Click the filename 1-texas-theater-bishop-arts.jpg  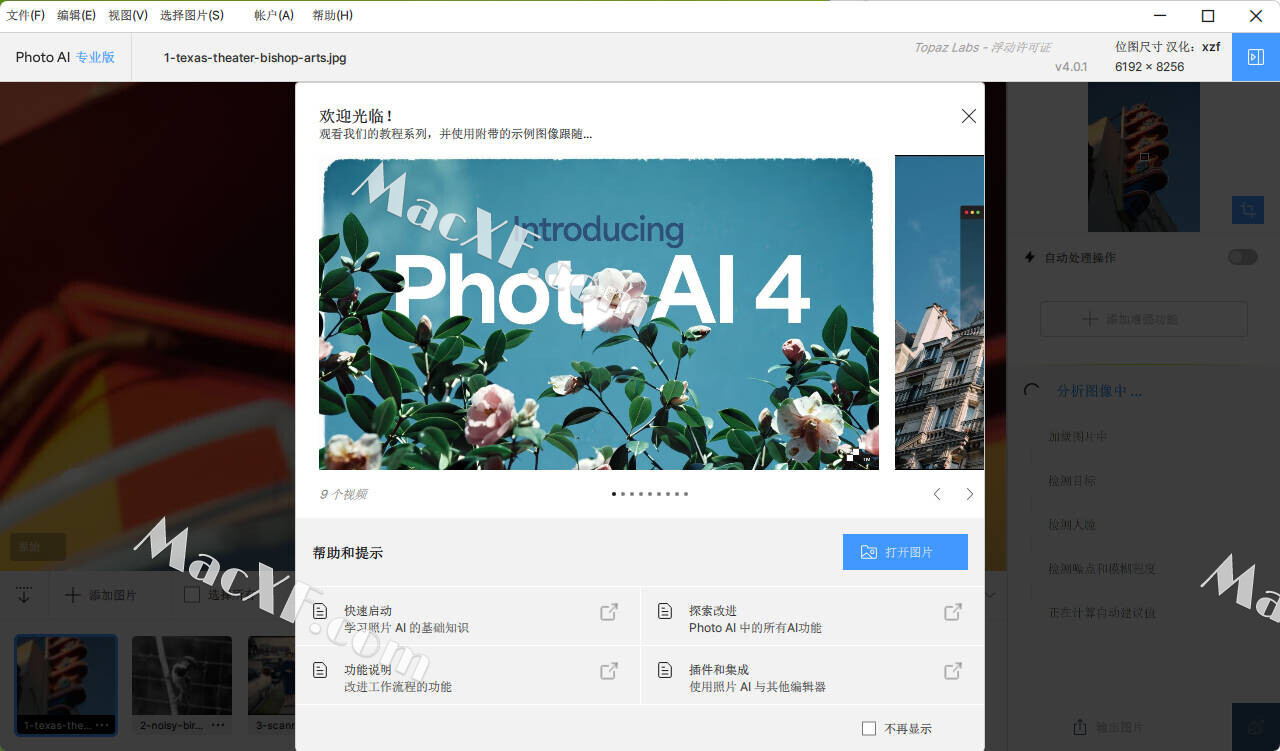pos(255,58)
